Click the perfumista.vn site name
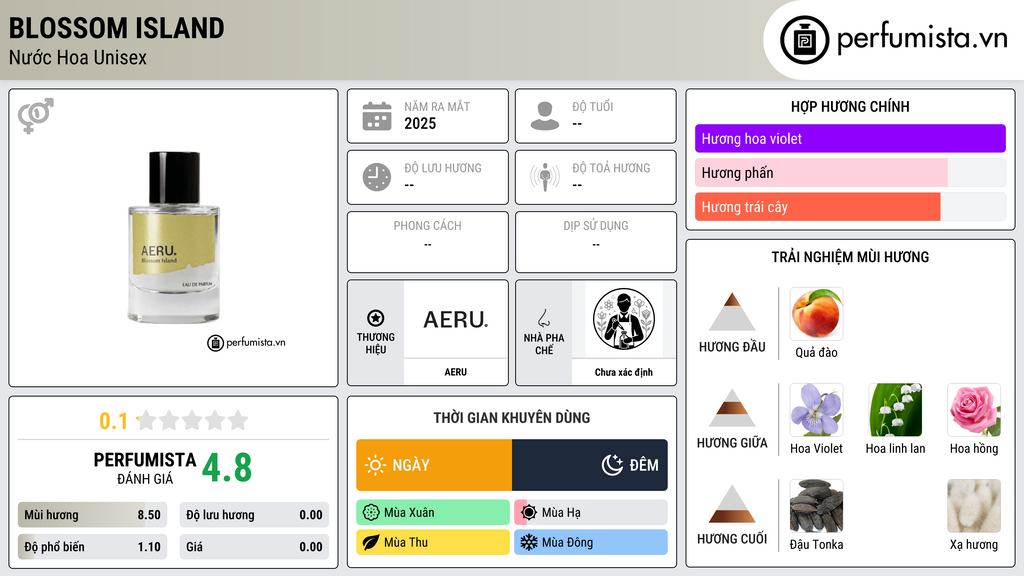The height and width of the screenshot is (576, 1024). pyautogui.click(x=922, y=38)
